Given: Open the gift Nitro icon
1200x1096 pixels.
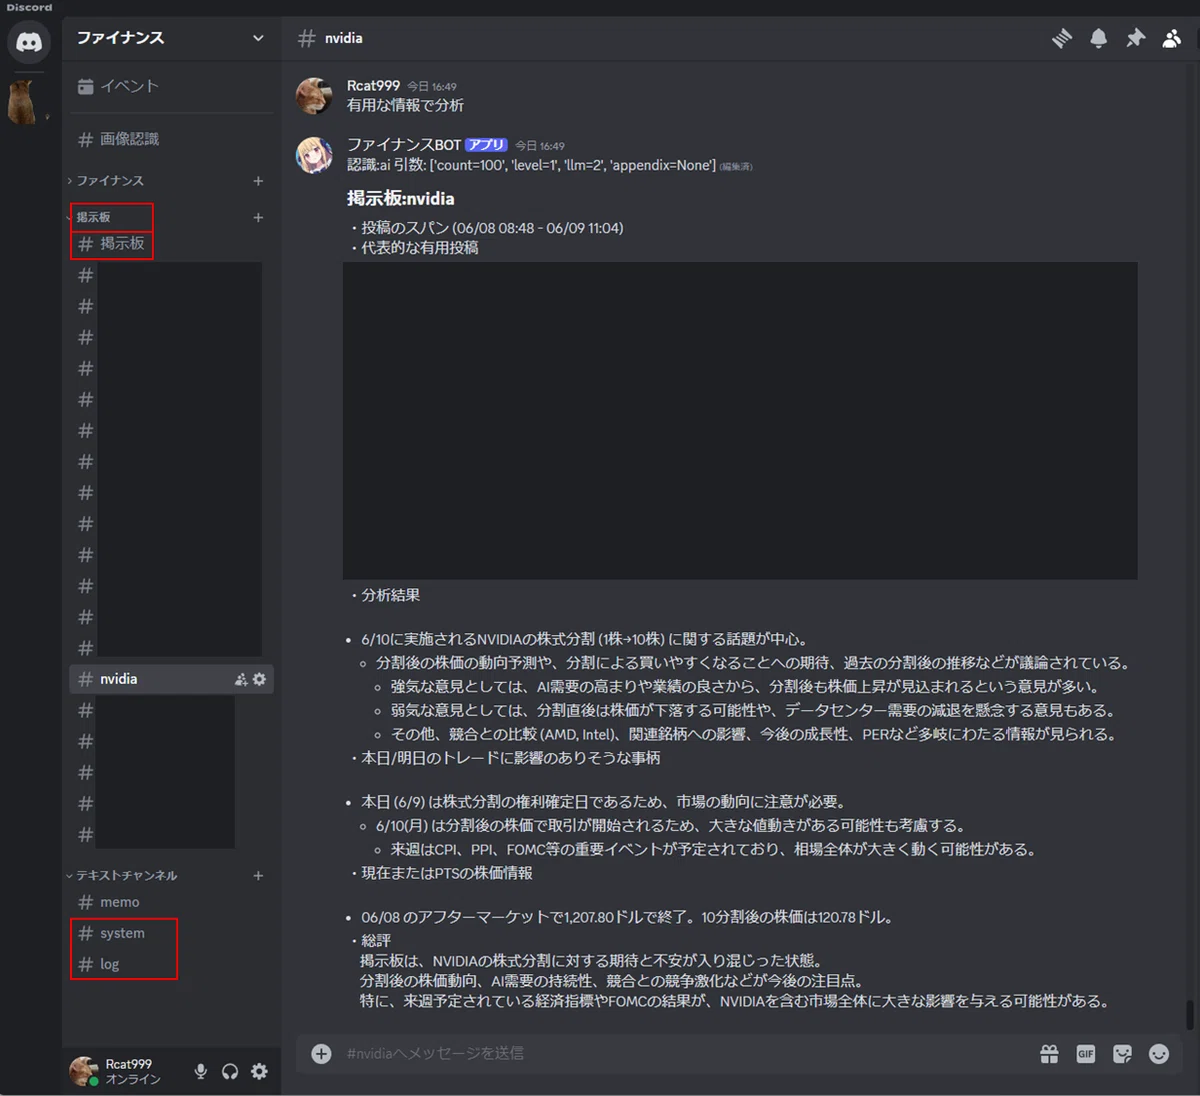Looking at the screenshot, I should (1049, 1053).
